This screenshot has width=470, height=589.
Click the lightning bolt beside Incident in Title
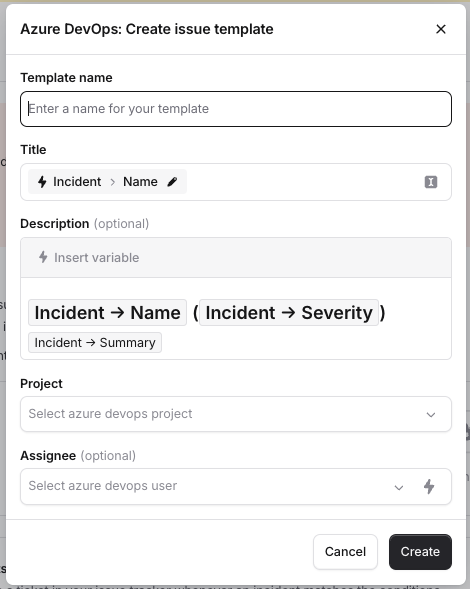tap(42, 182)
